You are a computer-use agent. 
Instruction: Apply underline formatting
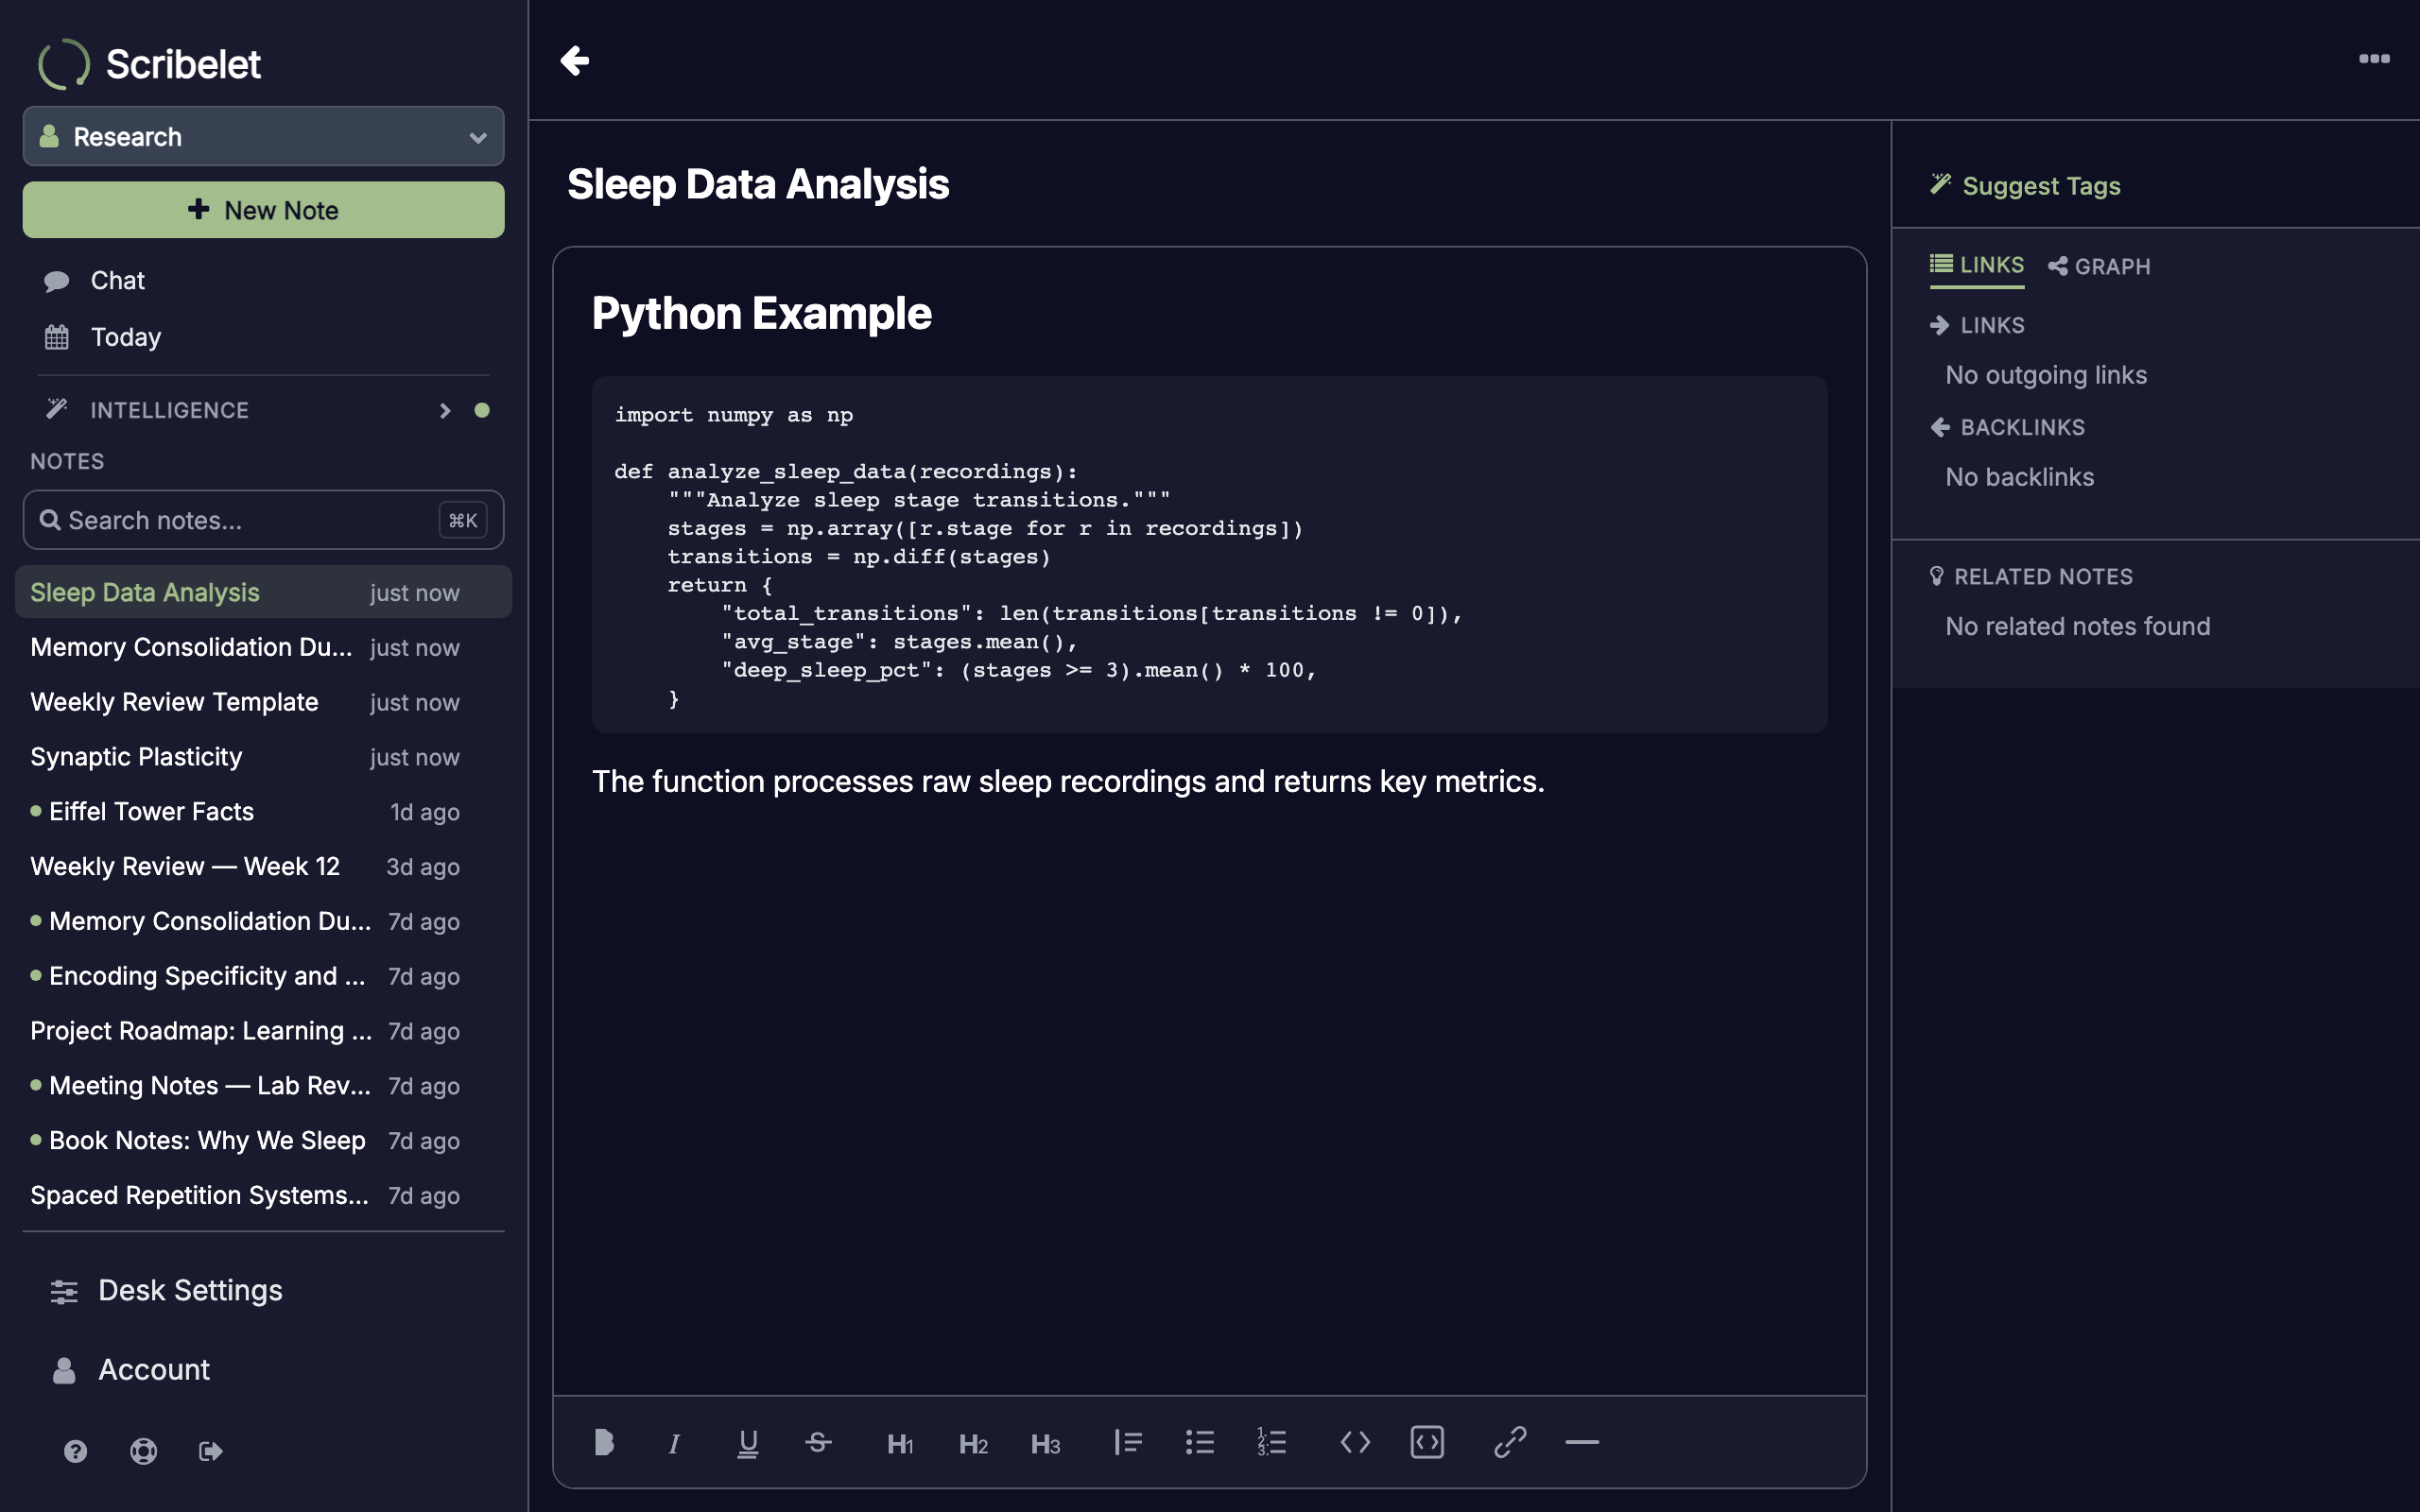point(747,1442)
